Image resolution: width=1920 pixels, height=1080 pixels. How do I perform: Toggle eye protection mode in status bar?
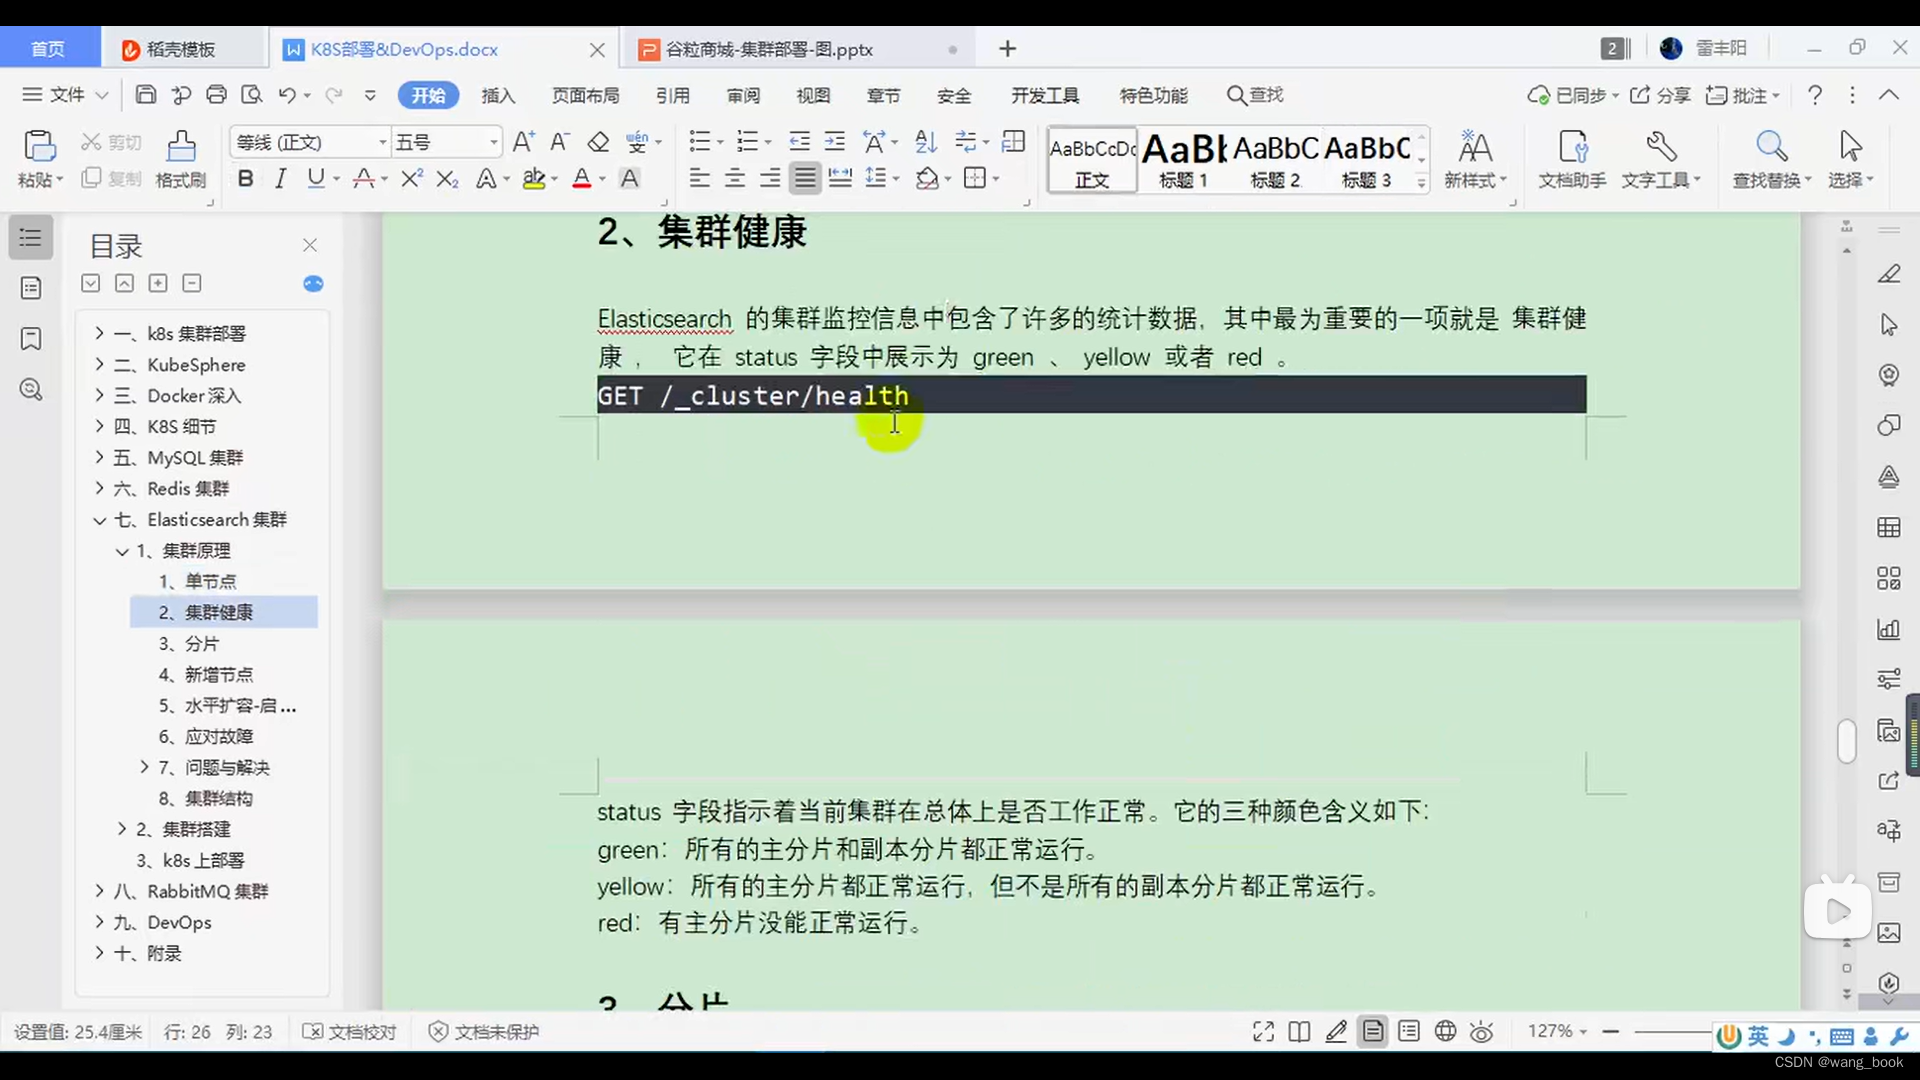(x=1481, y=1031)
